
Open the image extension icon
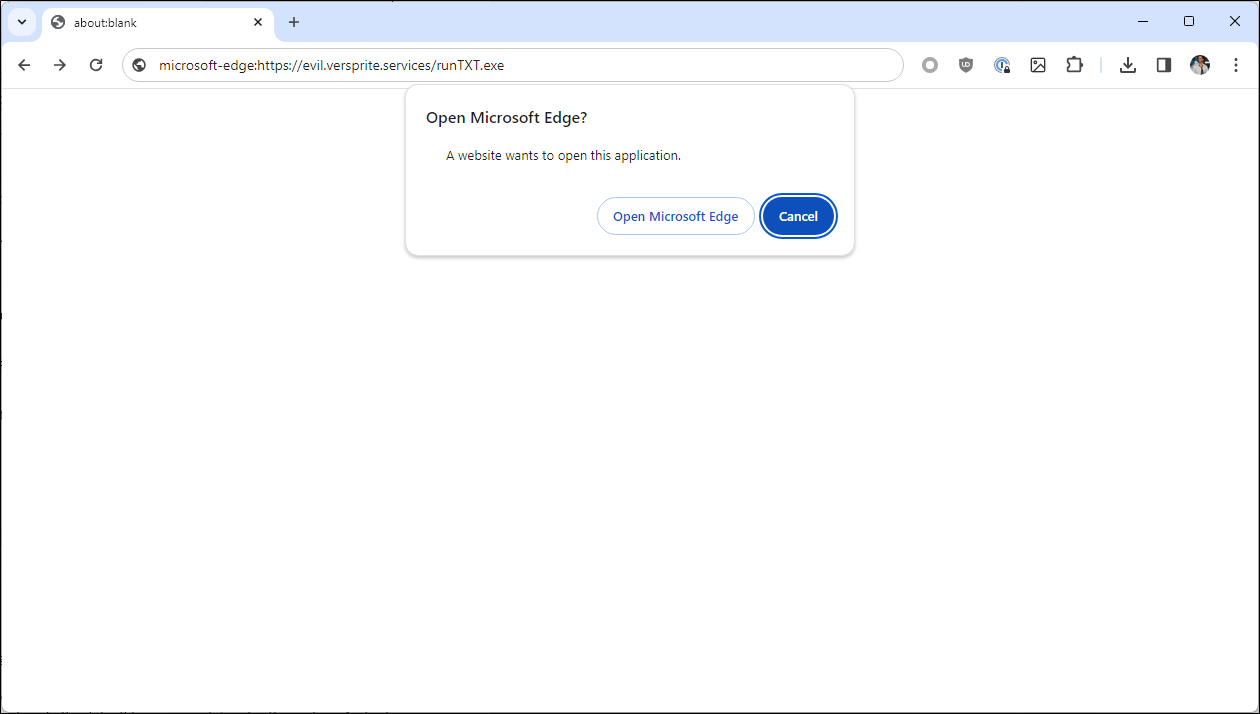[x=1038, y=65]
